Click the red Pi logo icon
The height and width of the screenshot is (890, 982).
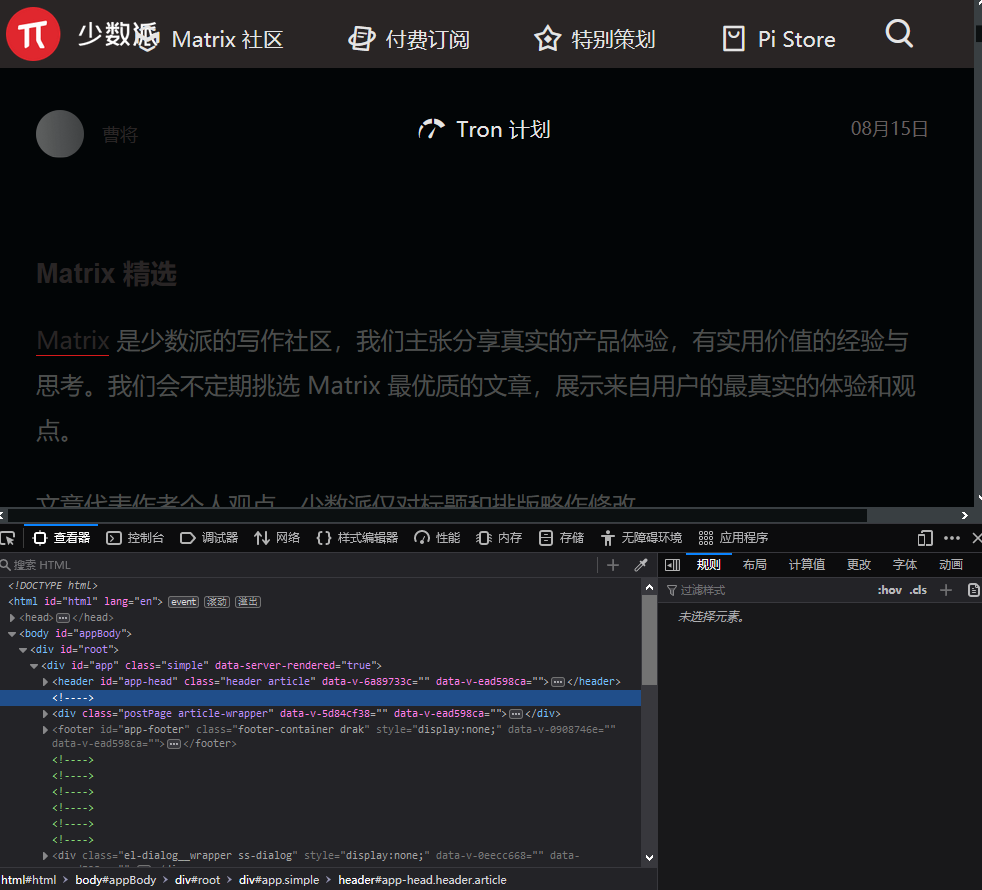pyautogui.click(x=33, y=34)
